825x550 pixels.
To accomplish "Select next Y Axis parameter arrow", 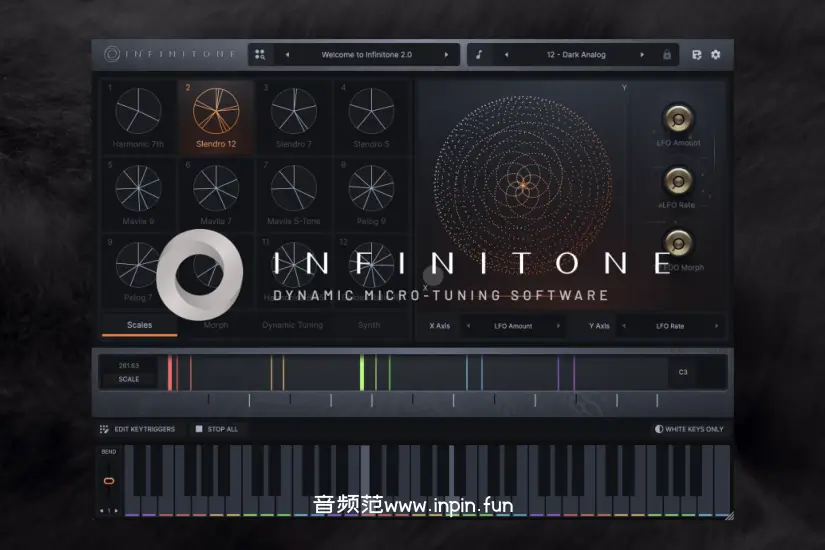I will pyautogui.click(x=717, y=326).
